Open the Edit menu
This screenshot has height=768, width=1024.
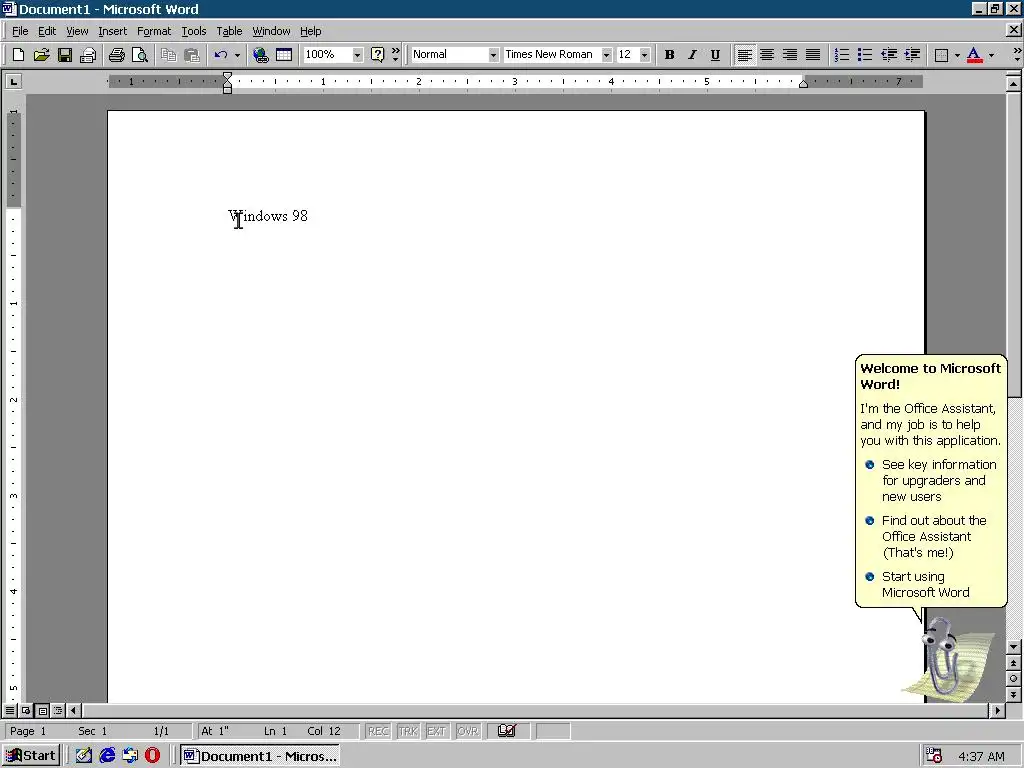(x=46, y=31)
